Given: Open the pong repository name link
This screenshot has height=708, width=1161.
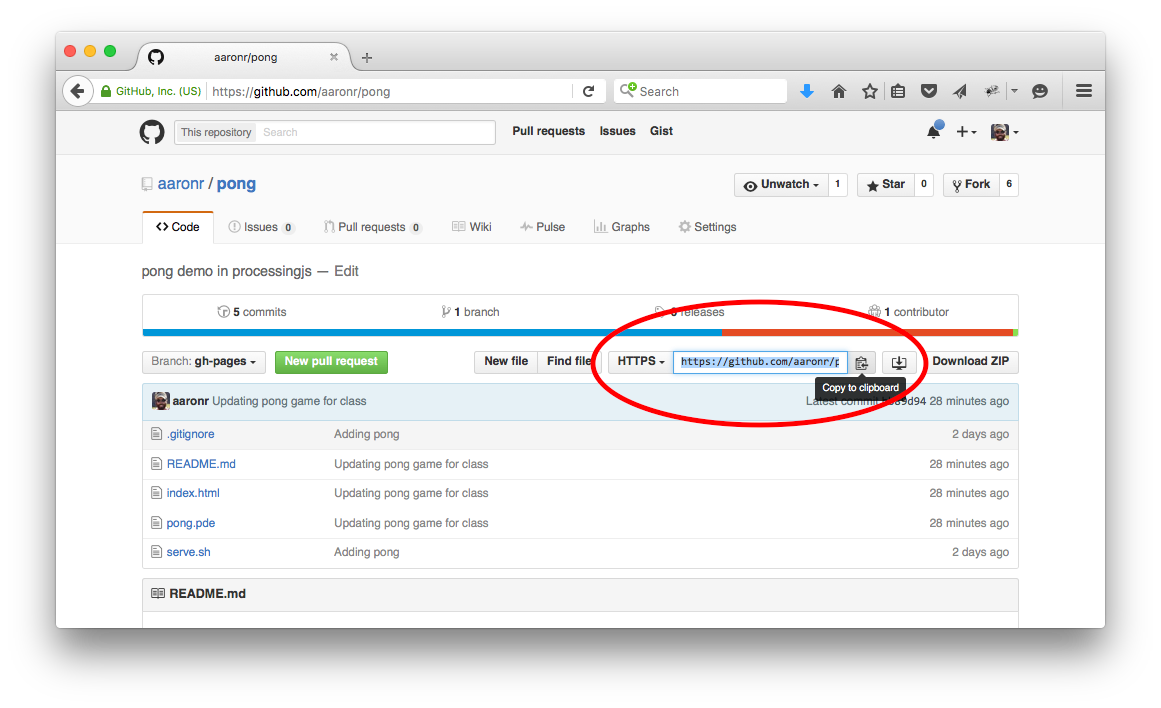Looking at the screenshot, I should [236, 184].
